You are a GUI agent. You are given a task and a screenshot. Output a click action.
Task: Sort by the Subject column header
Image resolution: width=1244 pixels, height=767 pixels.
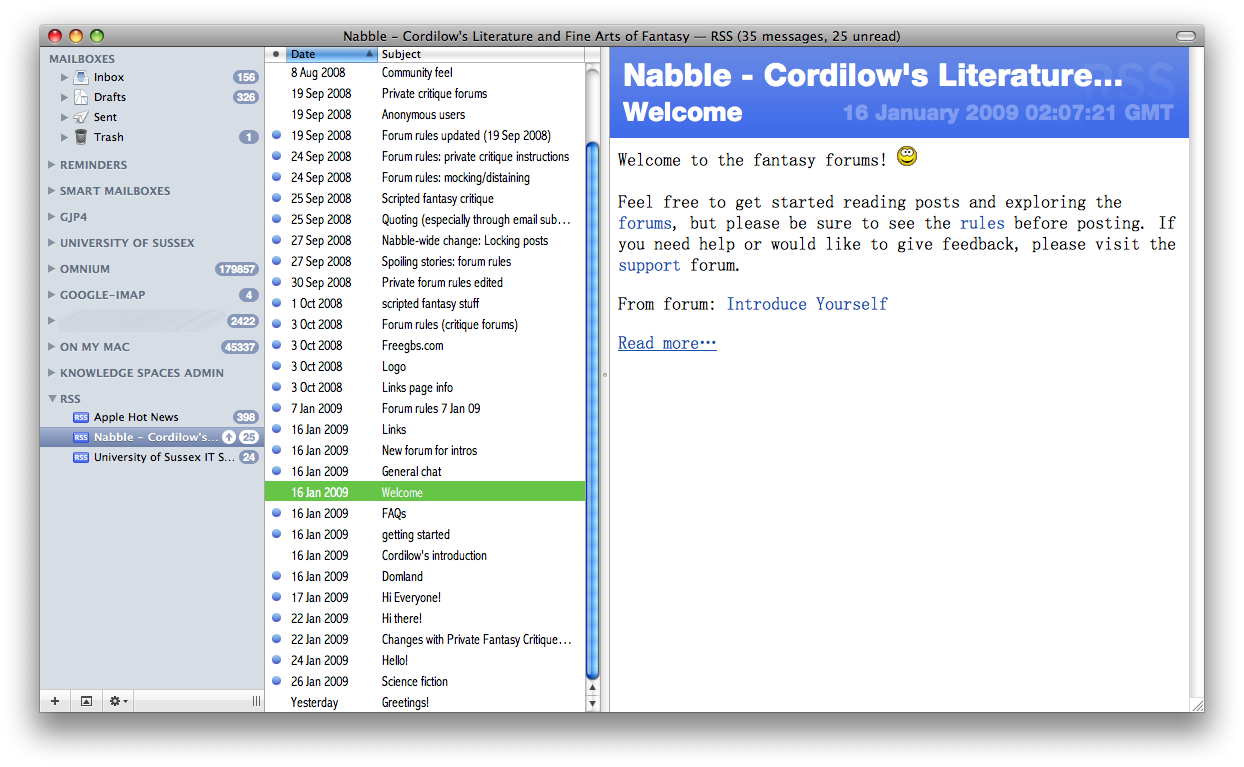coord(478,54)
